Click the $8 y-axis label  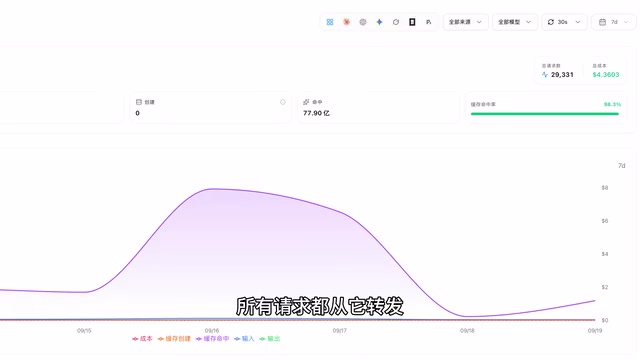[605, 188]
